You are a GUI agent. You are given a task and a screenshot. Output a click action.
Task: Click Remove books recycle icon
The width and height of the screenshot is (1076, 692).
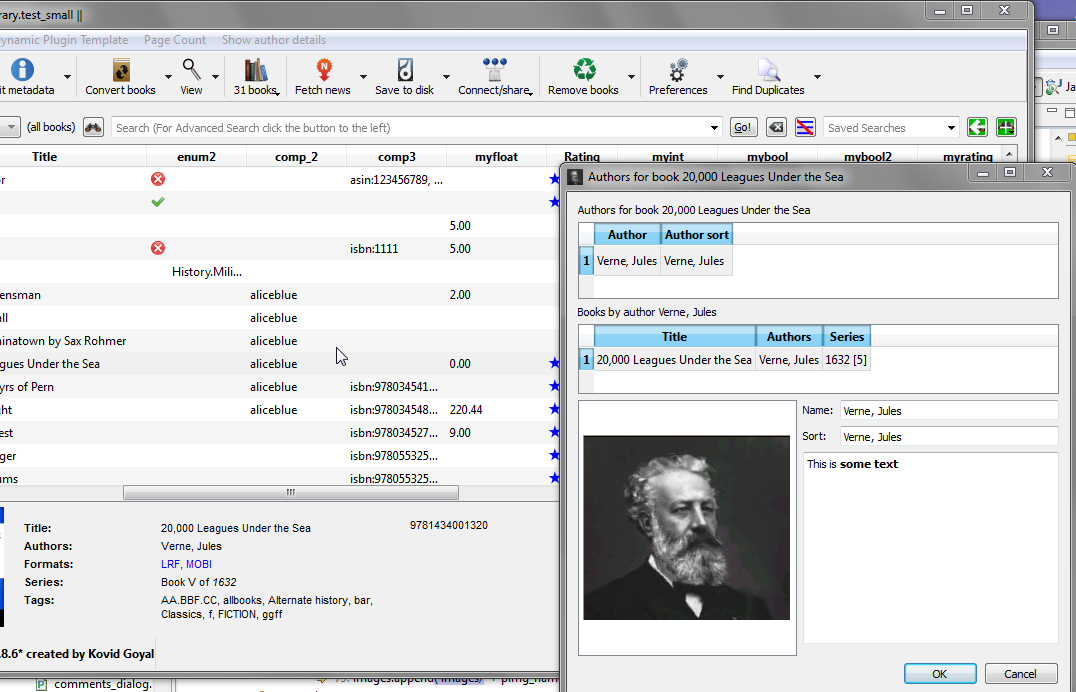(584, 70)
